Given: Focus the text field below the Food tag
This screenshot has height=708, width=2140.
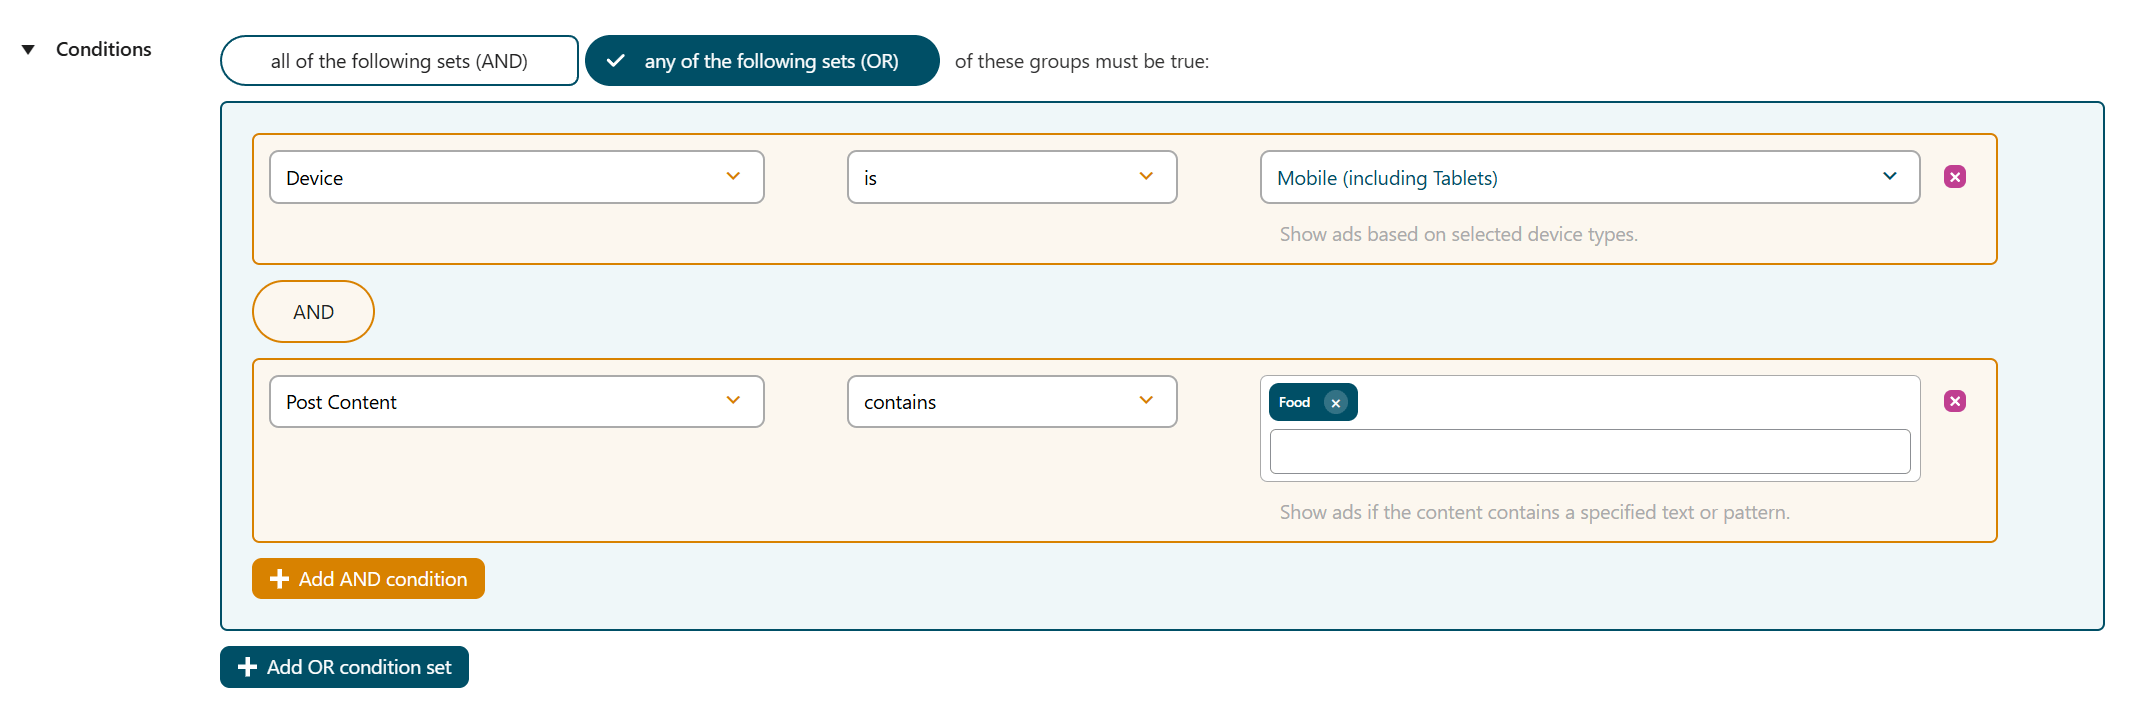Looking at the screenshot, I should tap(1589, 452).
